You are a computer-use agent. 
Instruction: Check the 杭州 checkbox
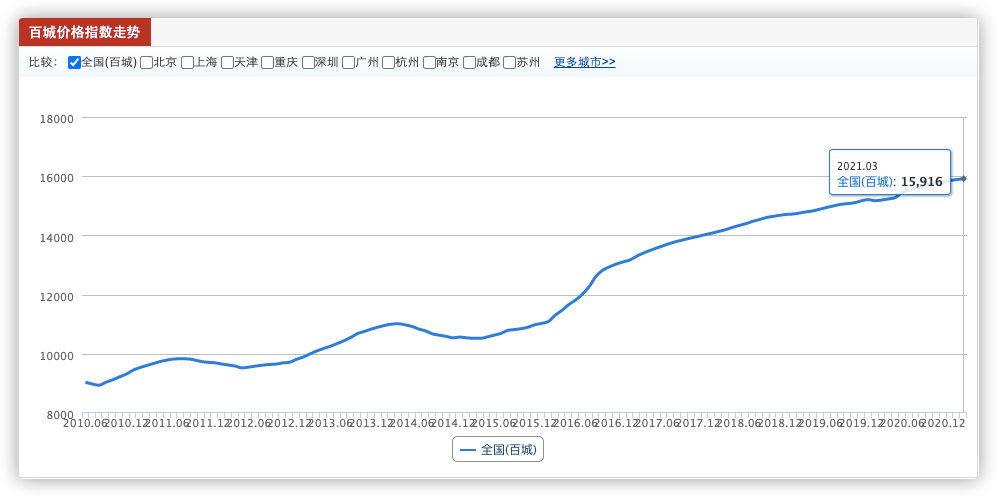388,62
